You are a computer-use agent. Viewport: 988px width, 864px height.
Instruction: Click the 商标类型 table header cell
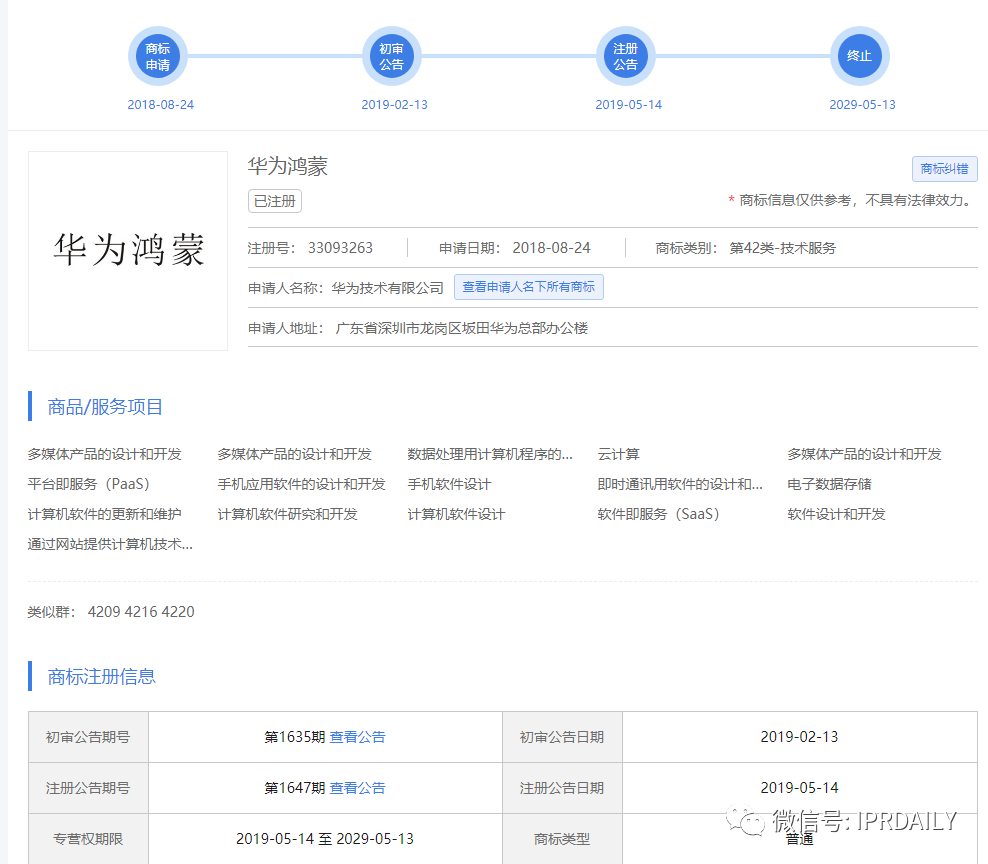(x=562, y=839)
